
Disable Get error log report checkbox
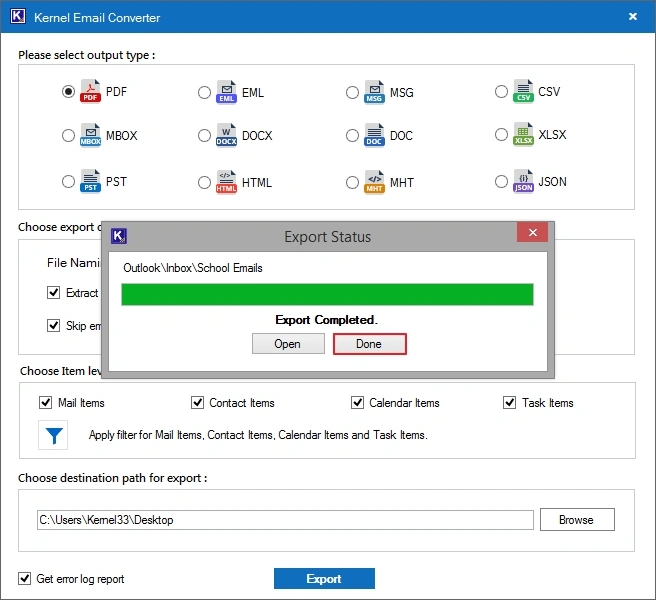coord(24,579)
